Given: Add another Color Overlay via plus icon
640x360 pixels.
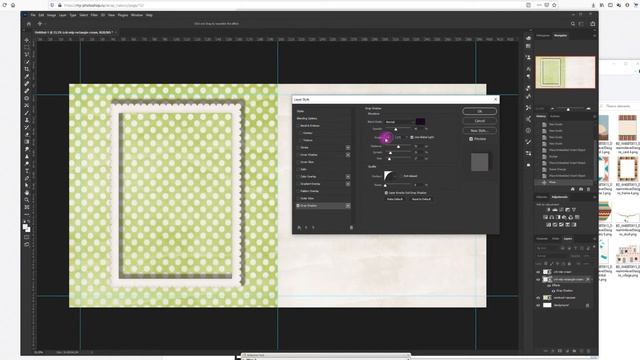Looking at the screenshot, I should (x=348, y=177).
